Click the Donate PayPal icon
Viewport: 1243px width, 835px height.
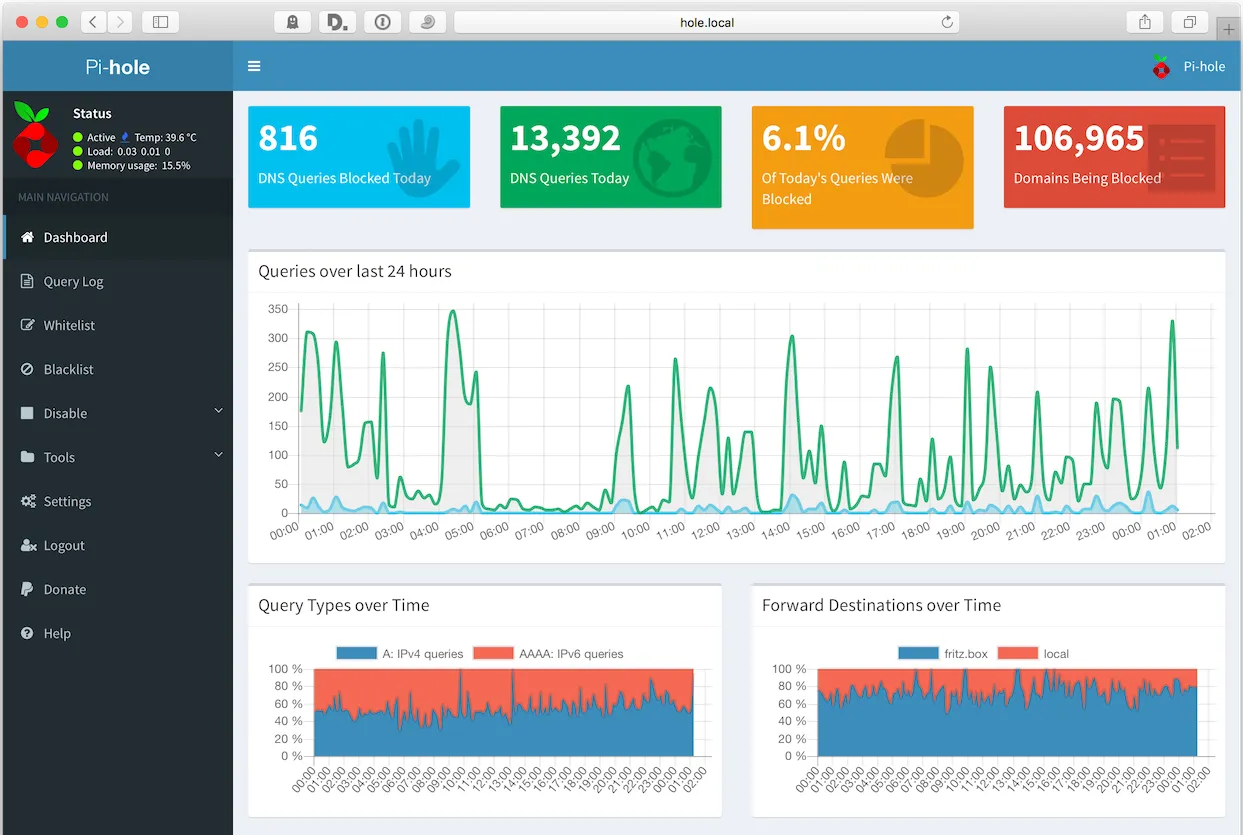(x=27, y=589)
